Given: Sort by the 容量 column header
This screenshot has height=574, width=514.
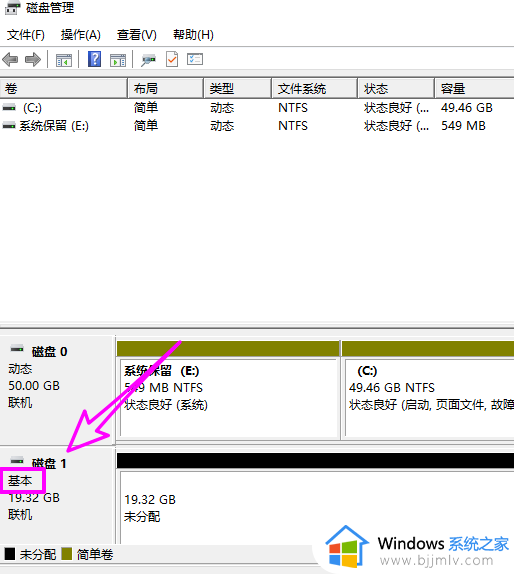Looking at the screenshot, I should tap(474, 88).
